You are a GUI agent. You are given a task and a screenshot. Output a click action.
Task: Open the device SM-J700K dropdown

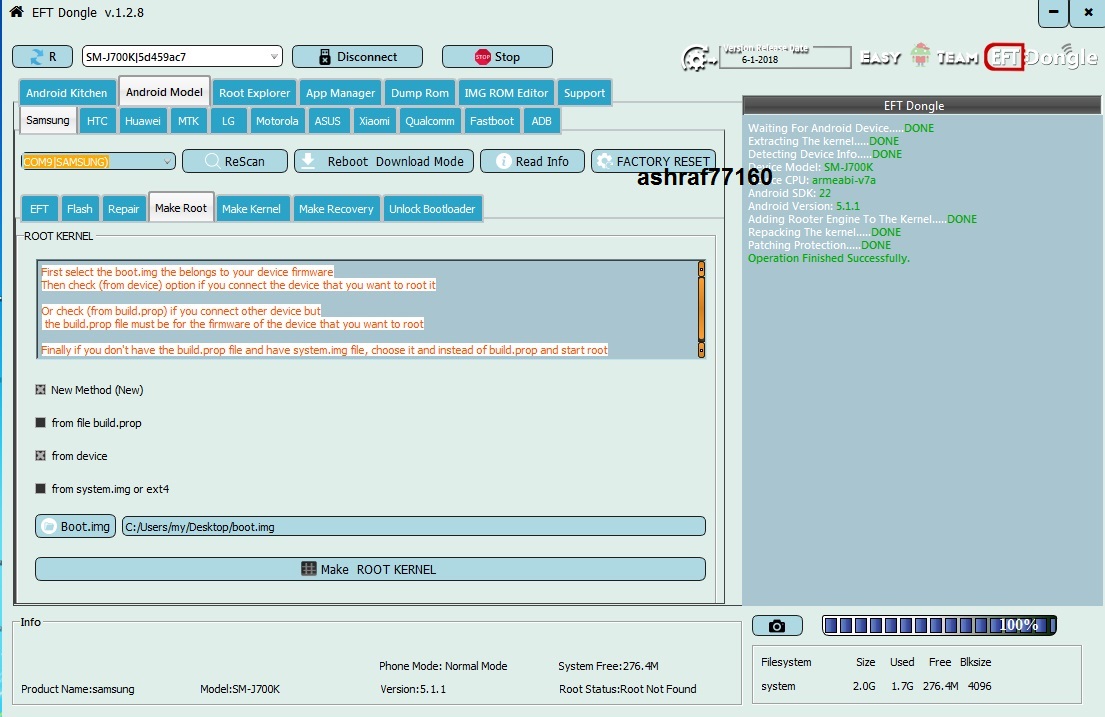coord(182,56)
